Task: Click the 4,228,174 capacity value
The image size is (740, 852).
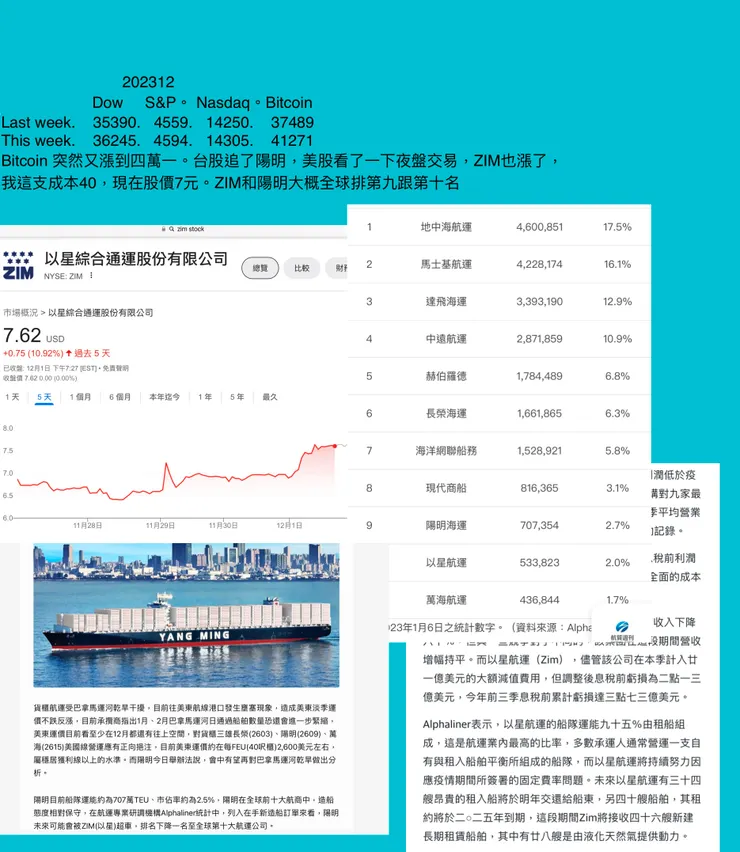Action: pos(540,264)
